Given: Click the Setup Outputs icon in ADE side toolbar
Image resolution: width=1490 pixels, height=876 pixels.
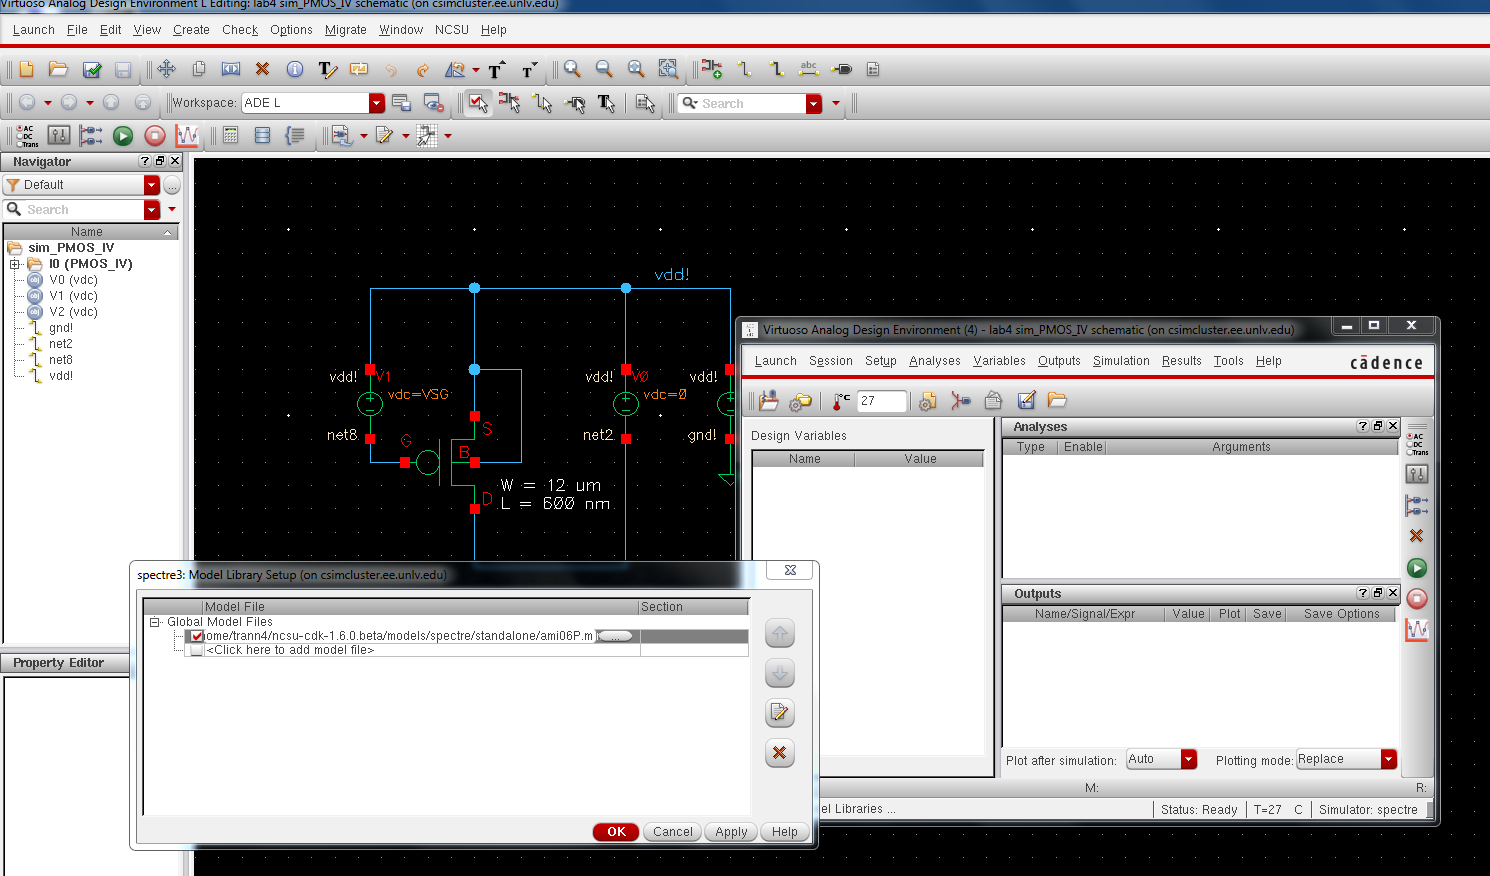Looking at the screenshot, I should coord(1417,506).
